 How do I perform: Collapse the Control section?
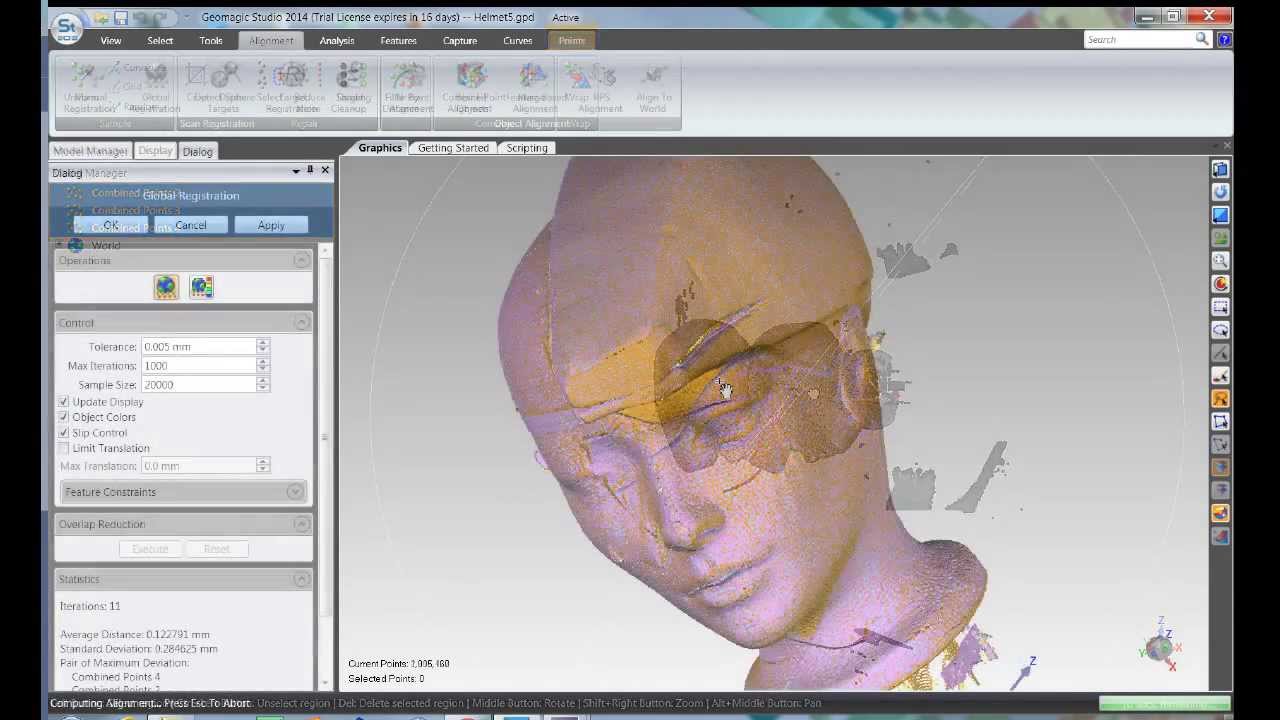(301, 323)
